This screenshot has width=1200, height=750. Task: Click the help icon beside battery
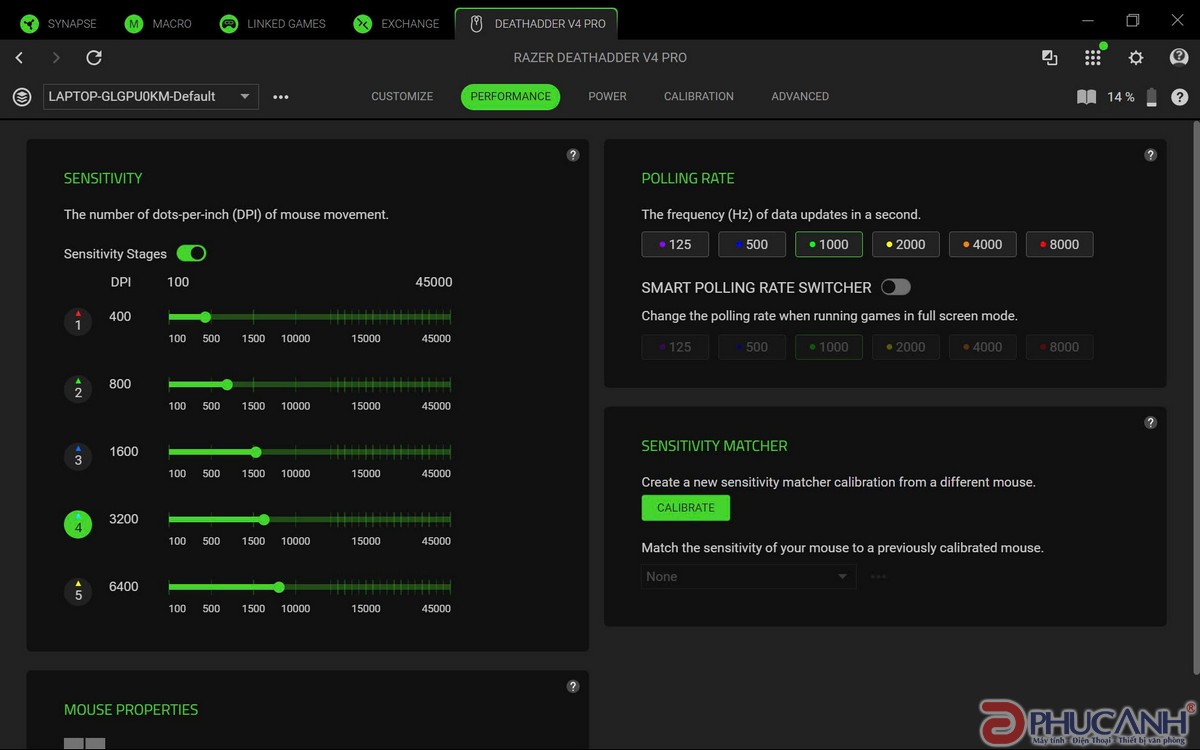click(x=1180, y=97)
